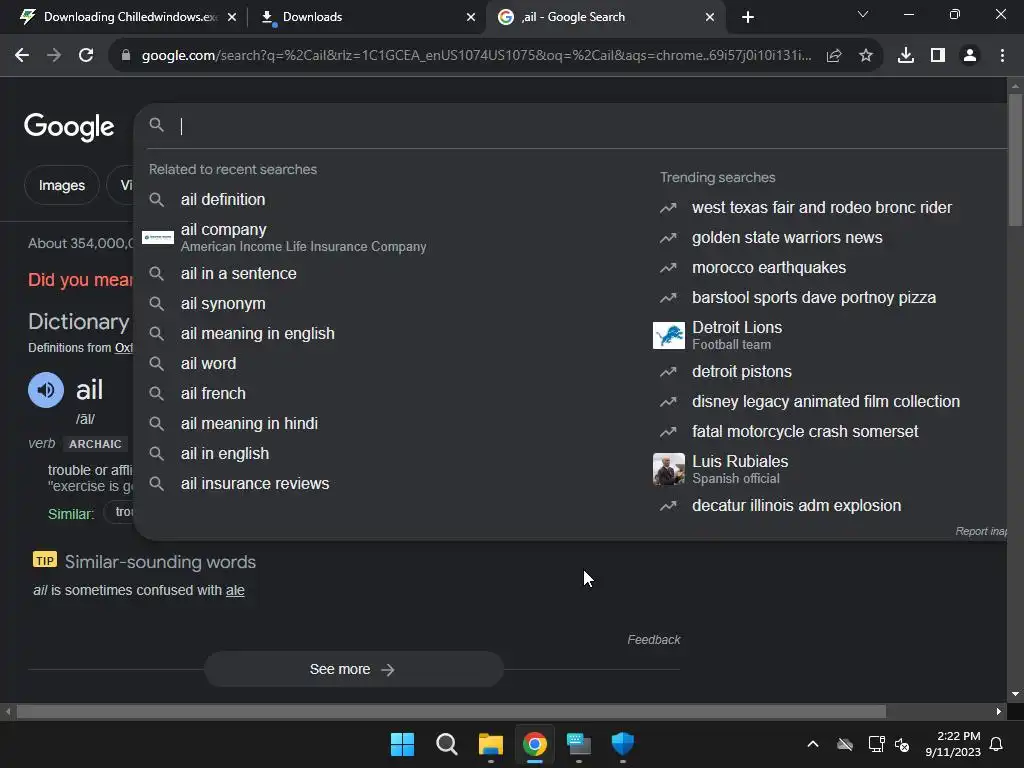Click the Luis Rubiales photo thumbnail

669,469
